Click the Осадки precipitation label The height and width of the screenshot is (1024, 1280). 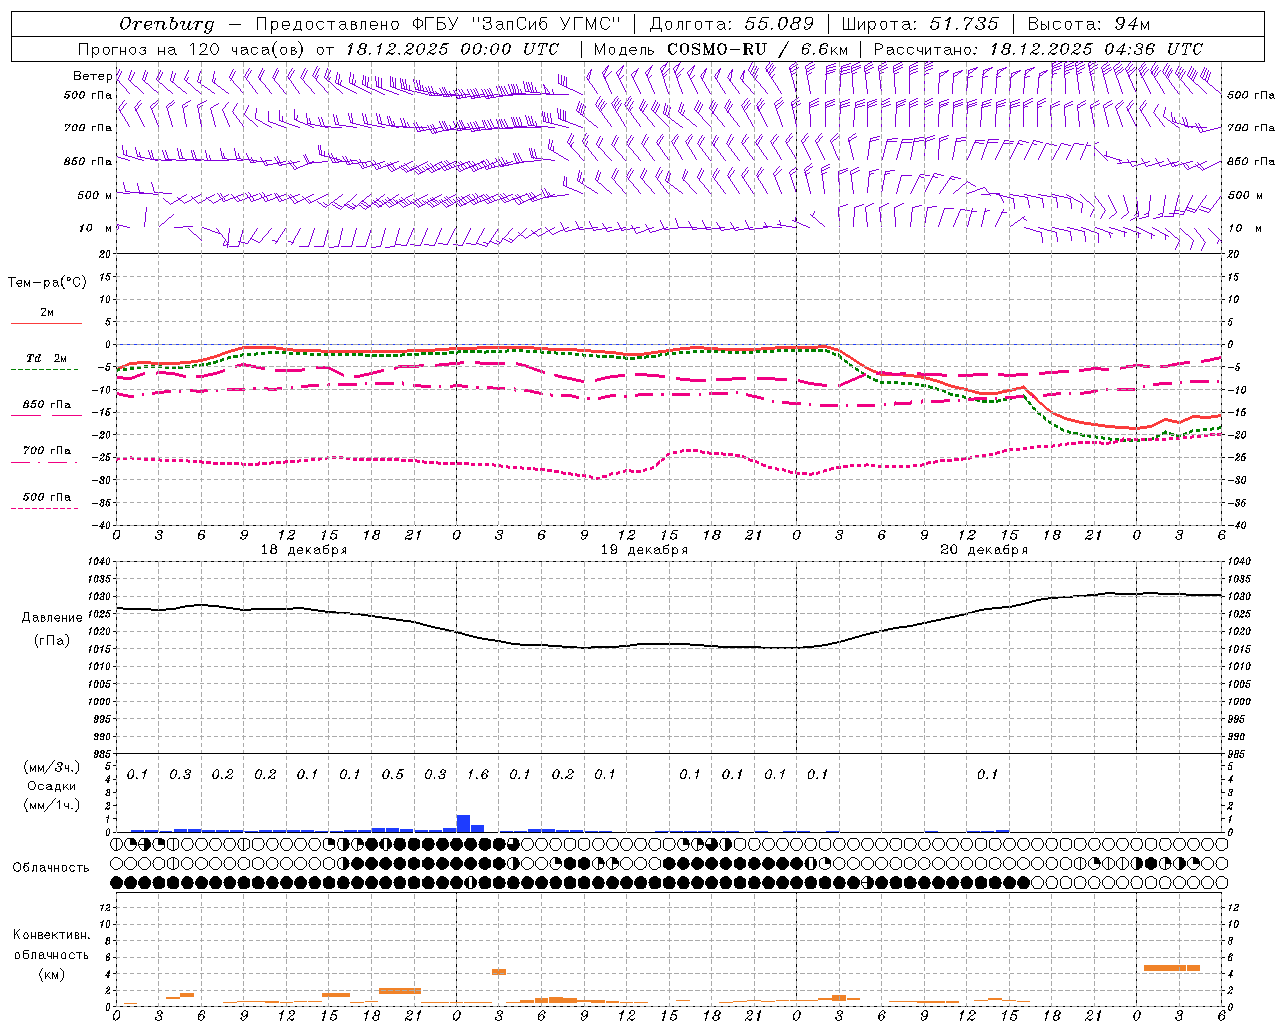point(52,787)
